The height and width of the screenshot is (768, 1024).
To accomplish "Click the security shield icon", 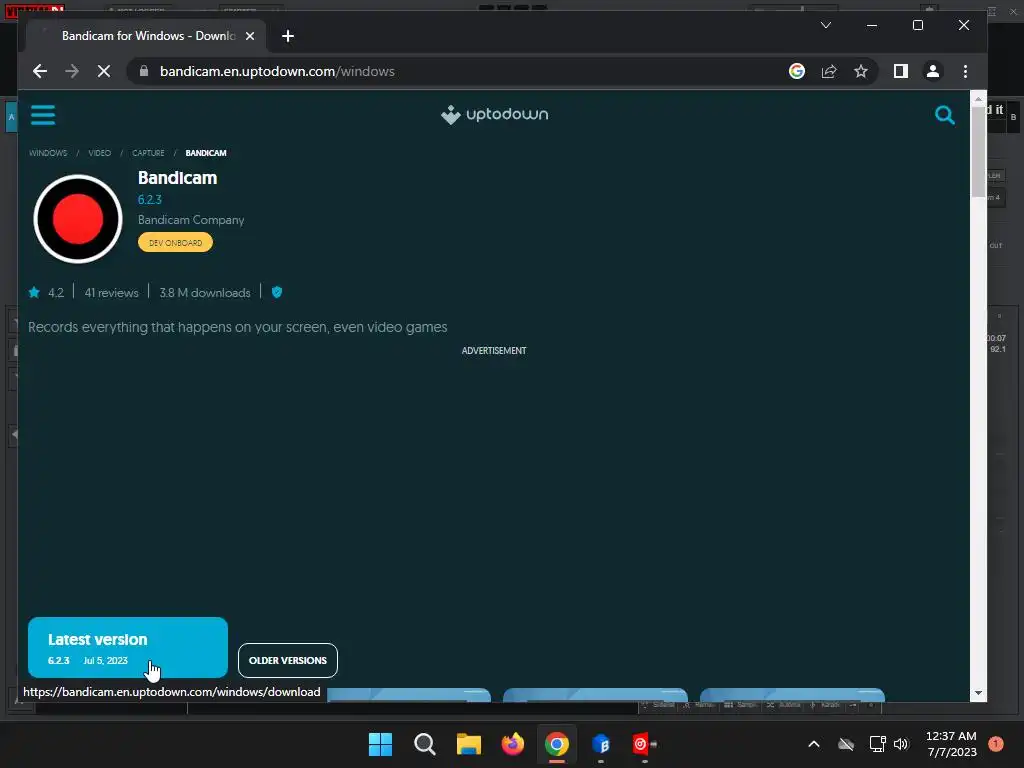I will 277,292.
